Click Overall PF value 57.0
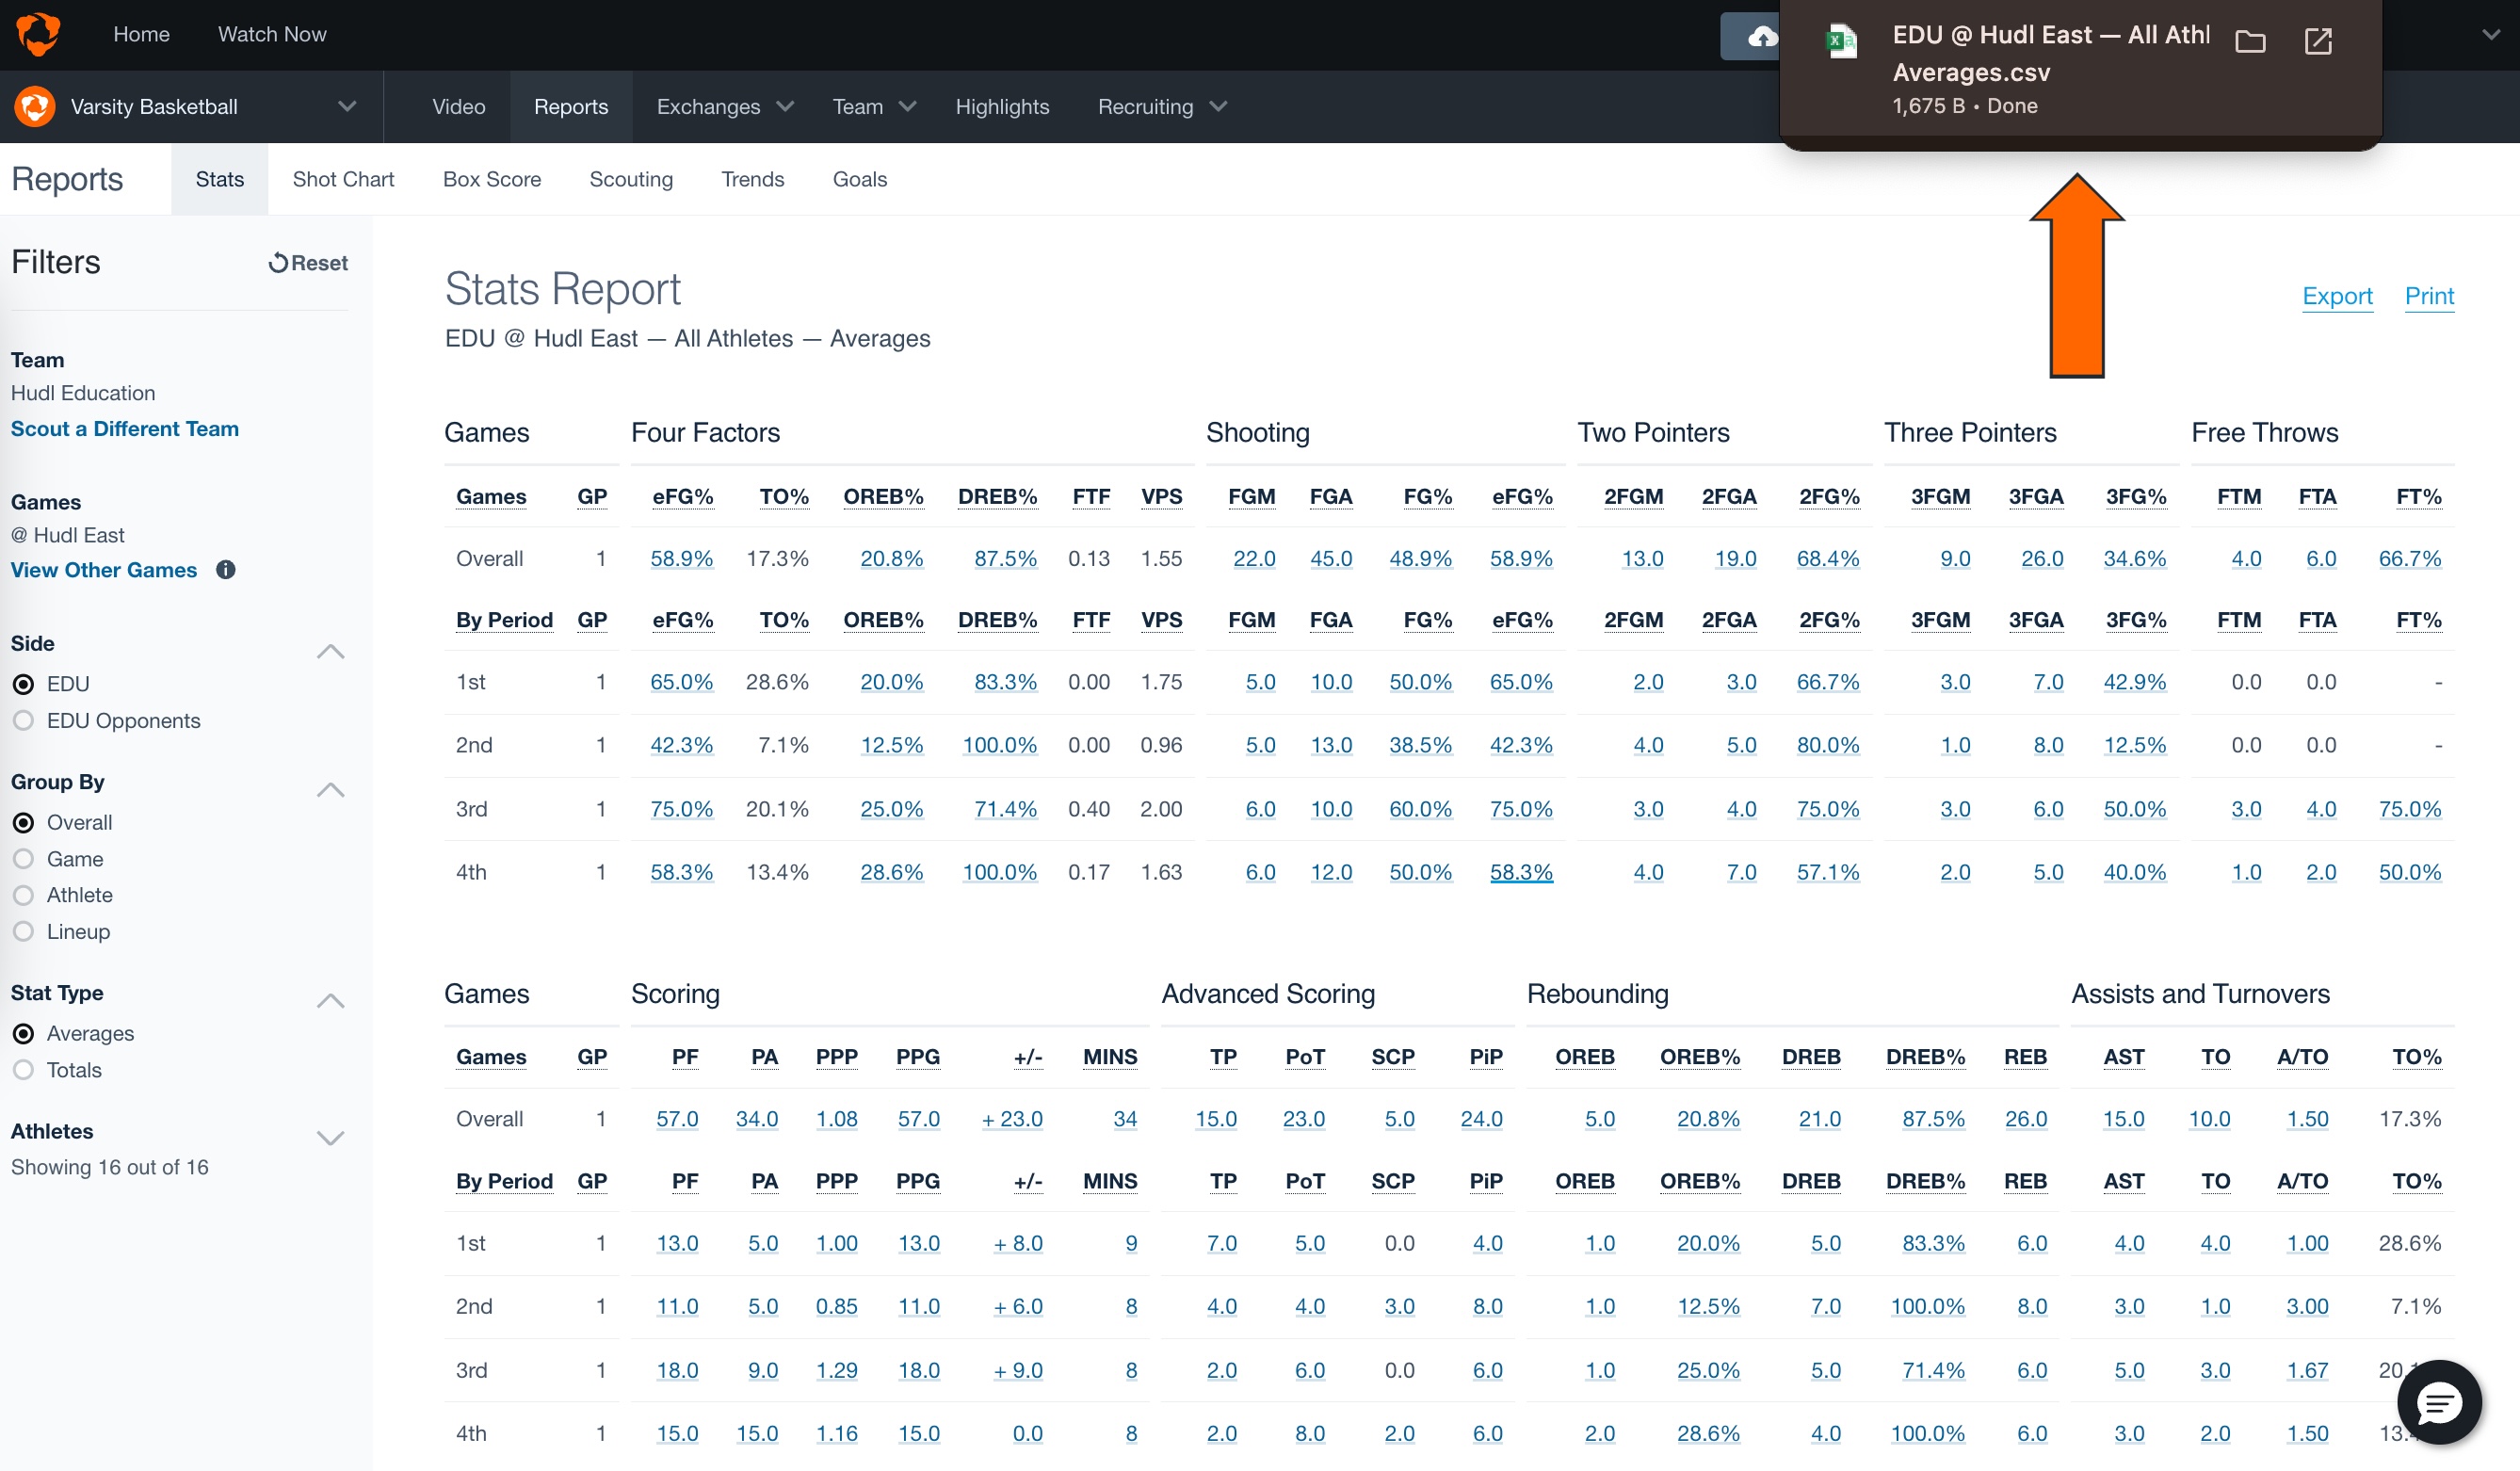The width and height of the screenshot is (2520, 1471). pyautogui.click(x=678, y=1119)
